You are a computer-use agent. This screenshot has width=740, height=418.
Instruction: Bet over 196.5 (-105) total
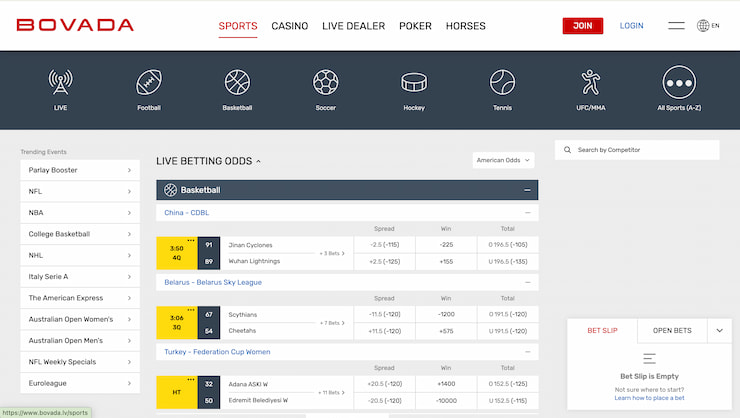tap(508, 245)
